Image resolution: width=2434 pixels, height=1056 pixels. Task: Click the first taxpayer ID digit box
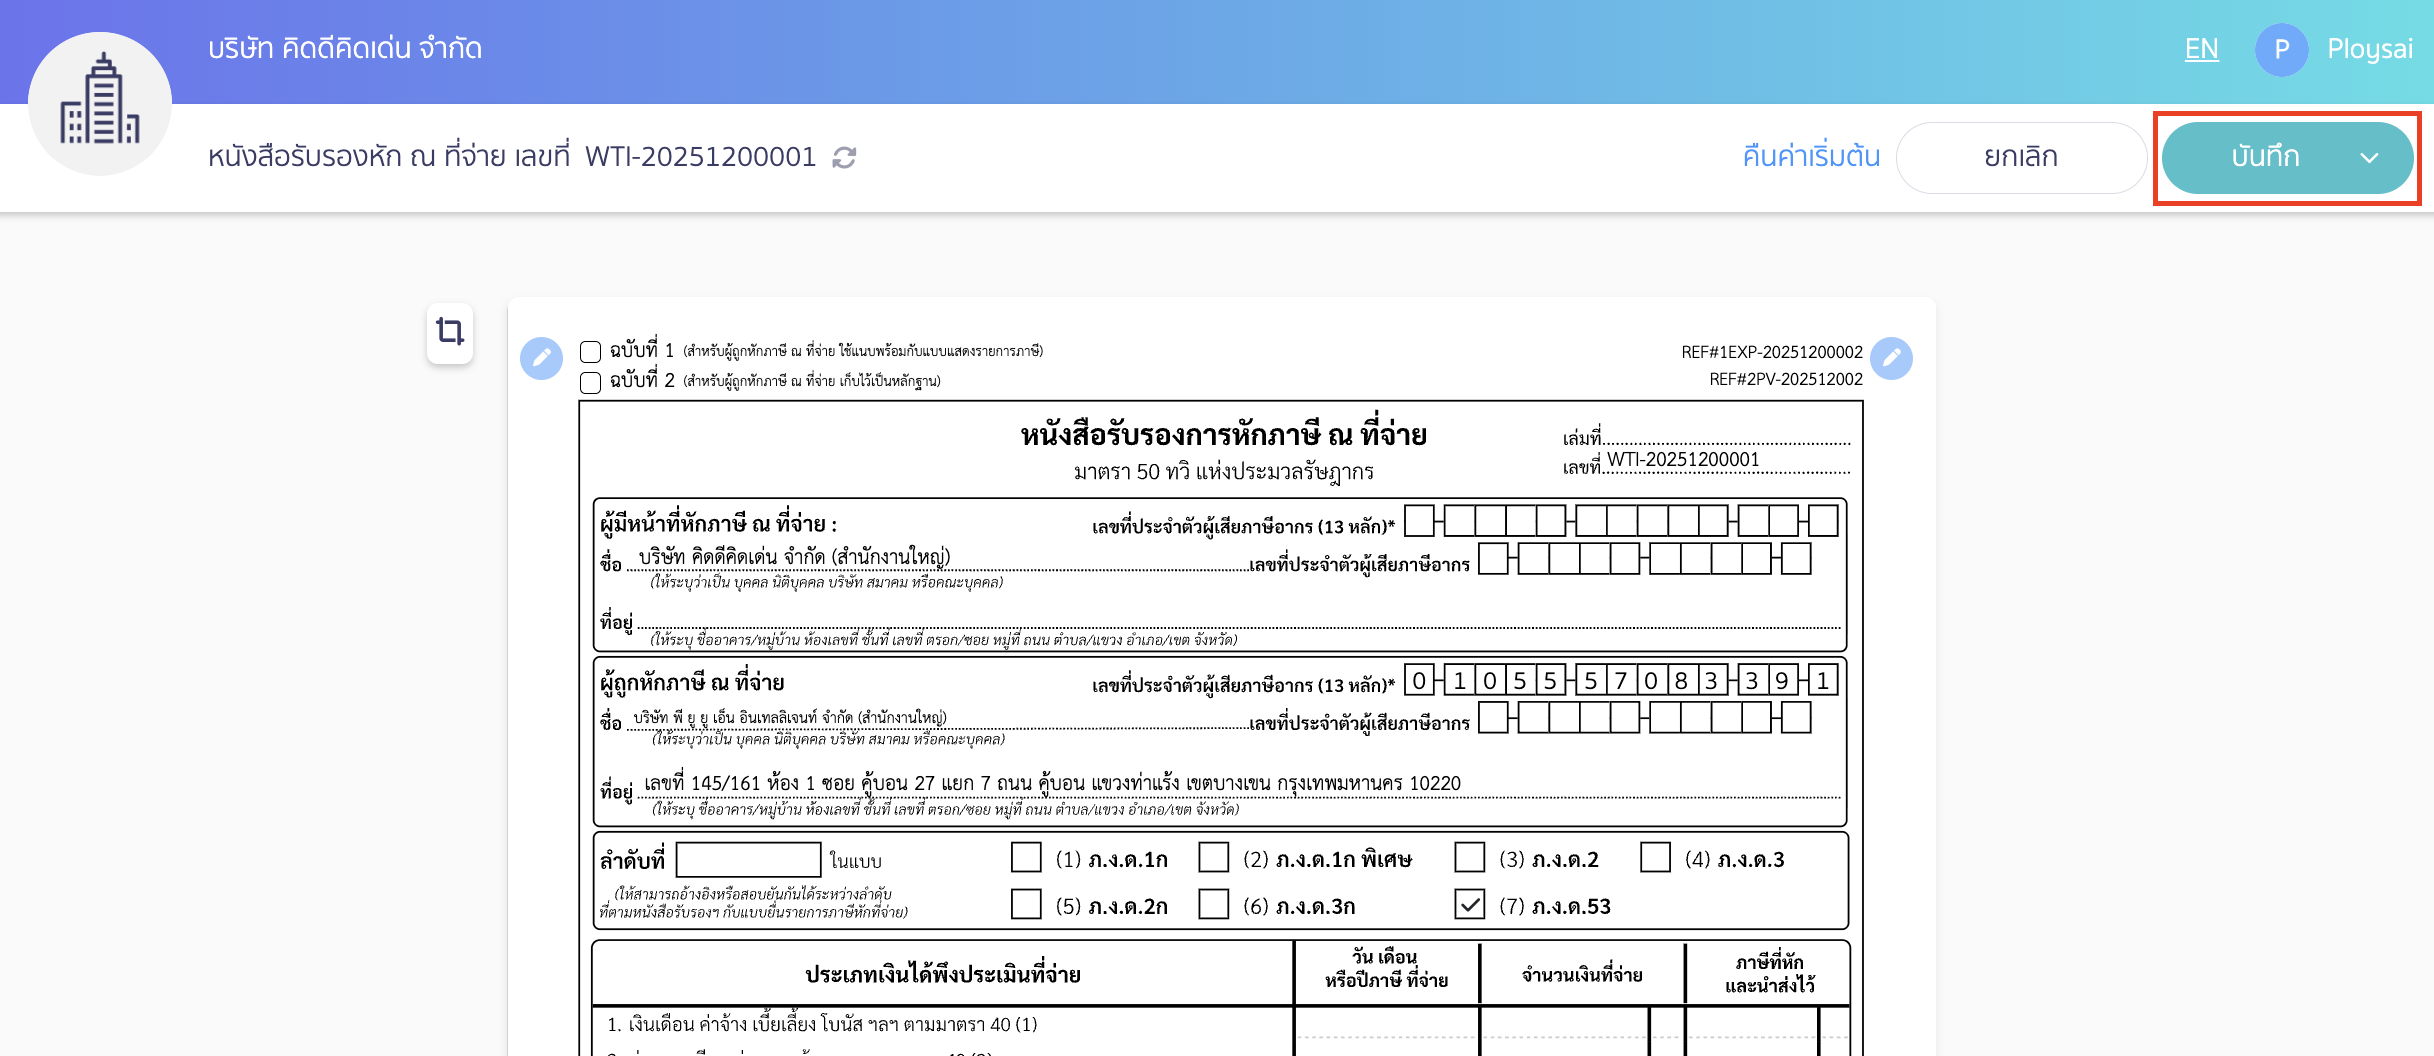[x=1418, y=521]
